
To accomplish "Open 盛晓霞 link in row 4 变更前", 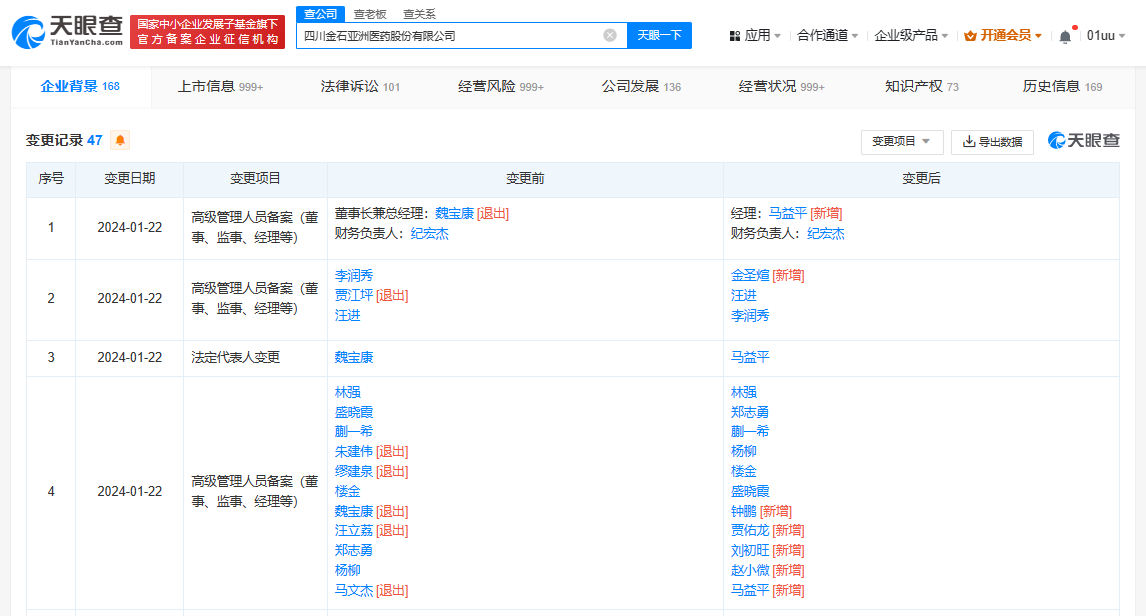I will coord(354,412).
